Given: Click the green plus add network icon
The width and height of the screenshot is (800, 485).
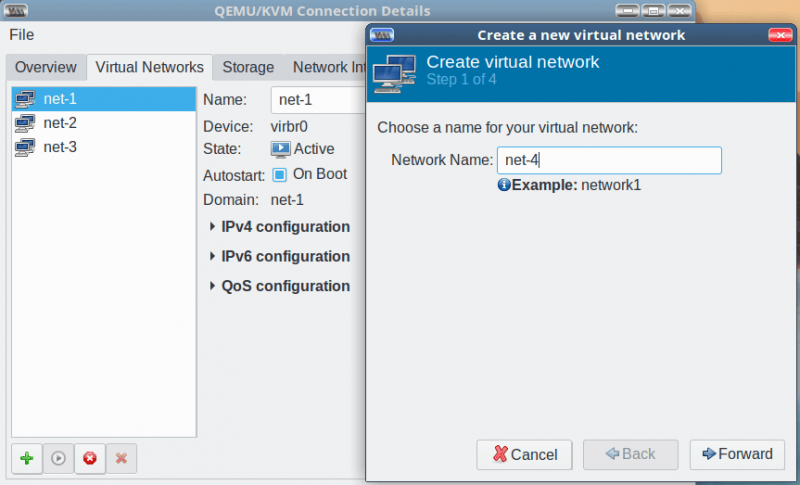Looking at the screenshot, I should click(26, 458).
